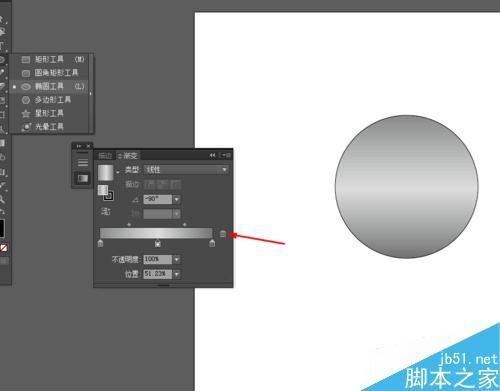
Task: Click the gradient slider bar
Action: pyautogui.click(x=156, y=233)
